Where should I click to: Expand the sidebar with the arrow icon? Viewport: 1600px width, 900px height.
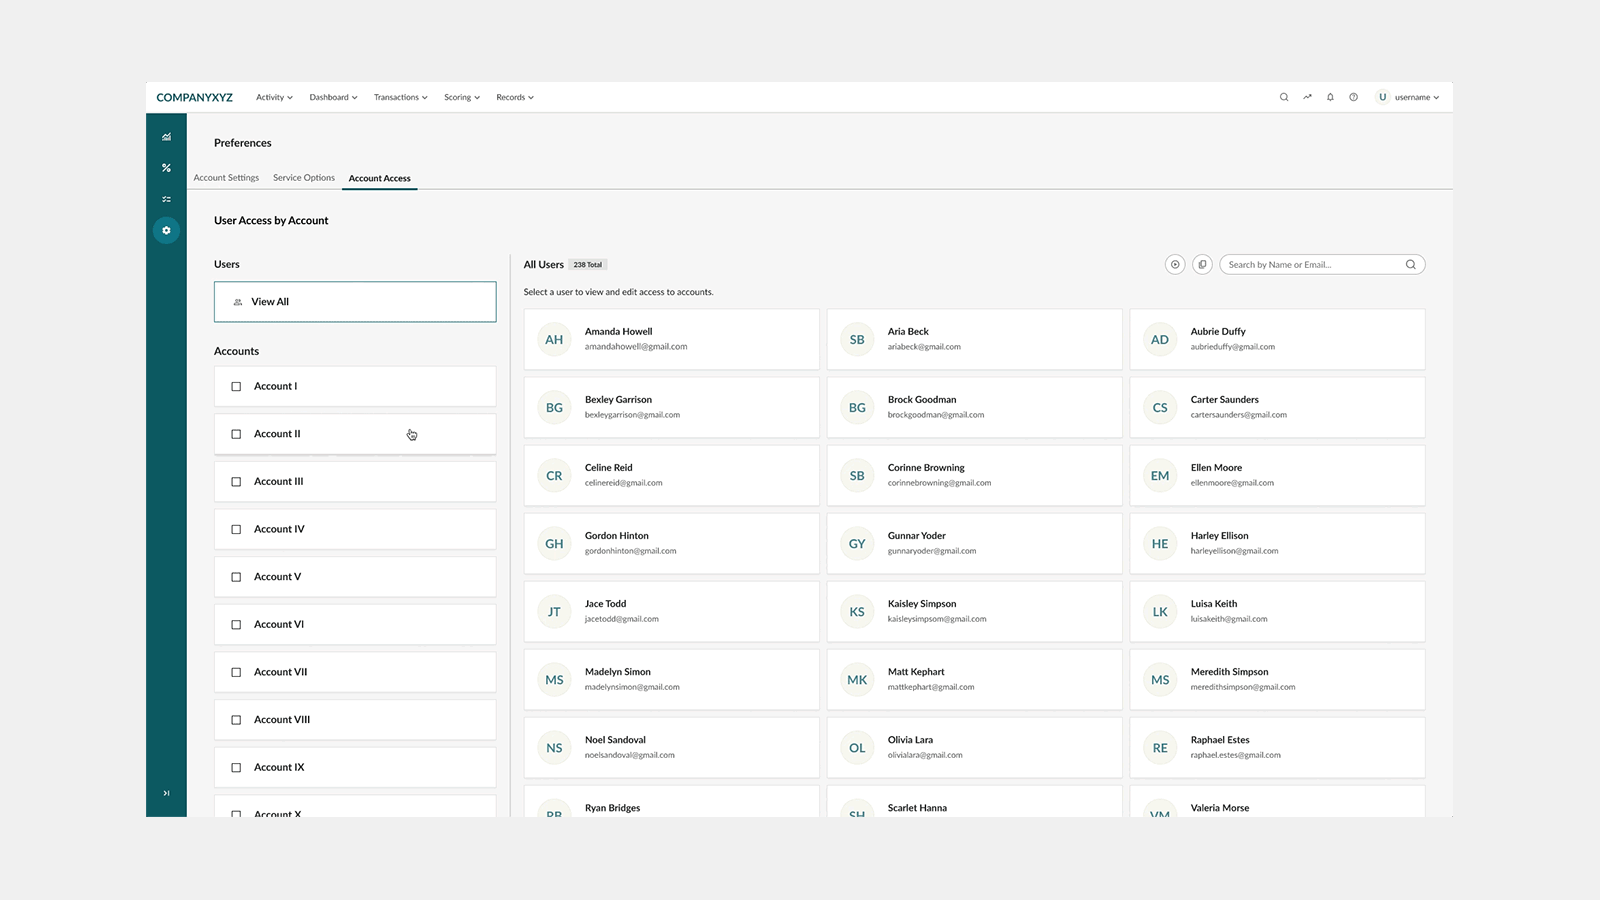pos(166,793)
